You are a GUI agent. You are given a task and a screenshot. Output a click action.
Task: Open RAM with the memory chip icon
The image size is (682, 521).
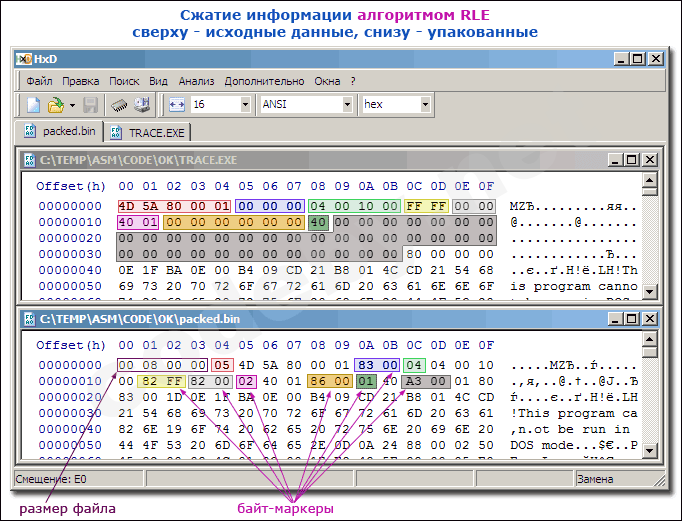coord(119,105)
